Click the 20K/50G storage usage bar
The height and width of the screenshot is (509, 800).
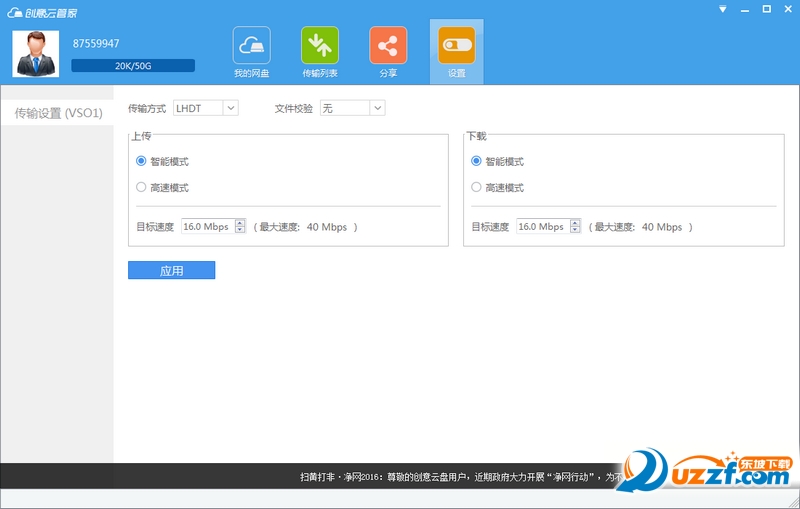133,66
